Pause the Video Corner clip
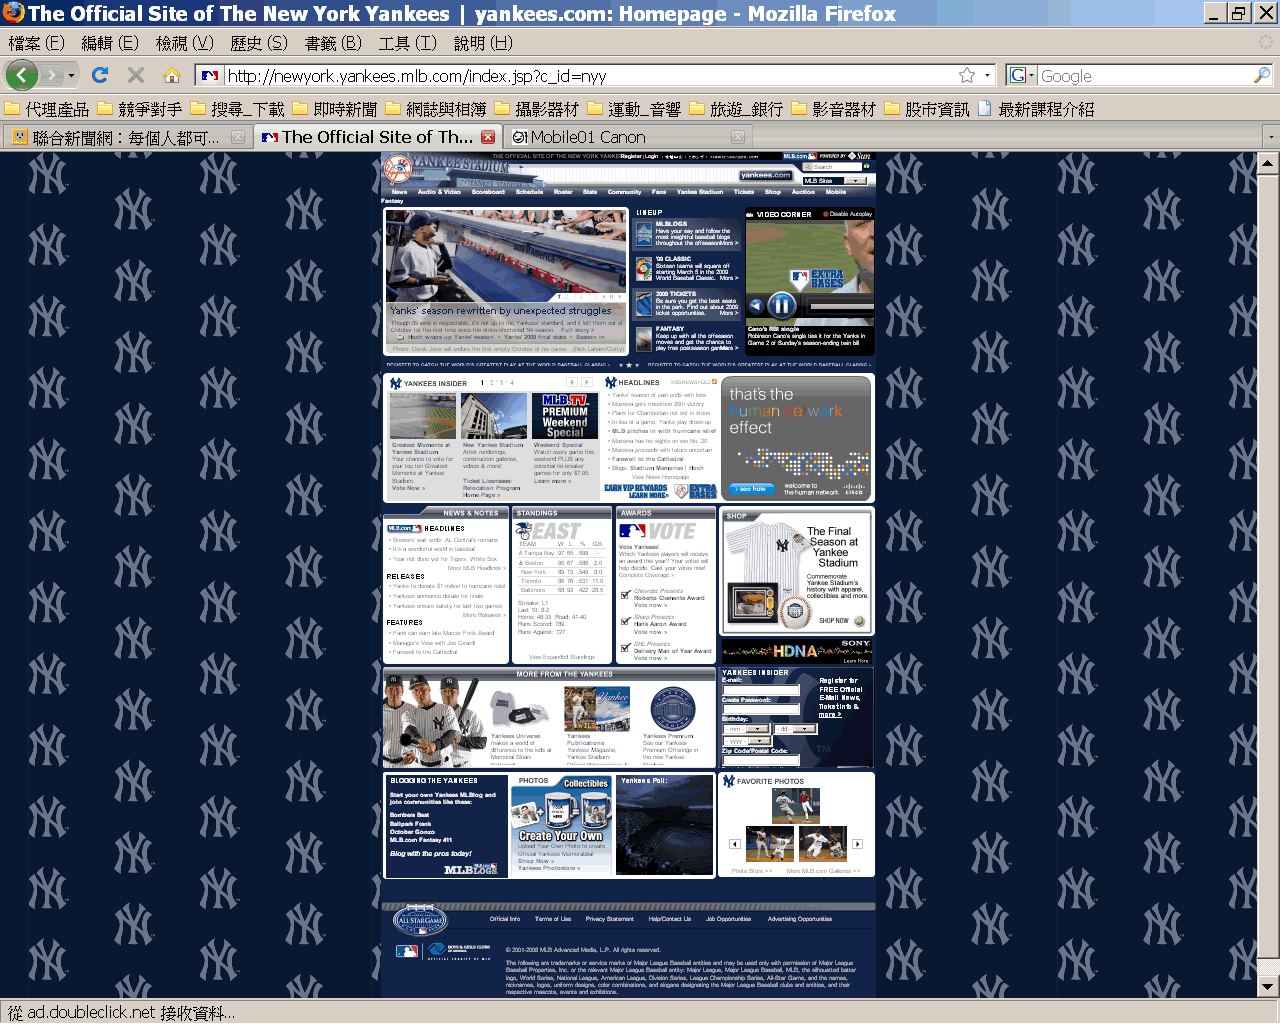 pos(781,306)
